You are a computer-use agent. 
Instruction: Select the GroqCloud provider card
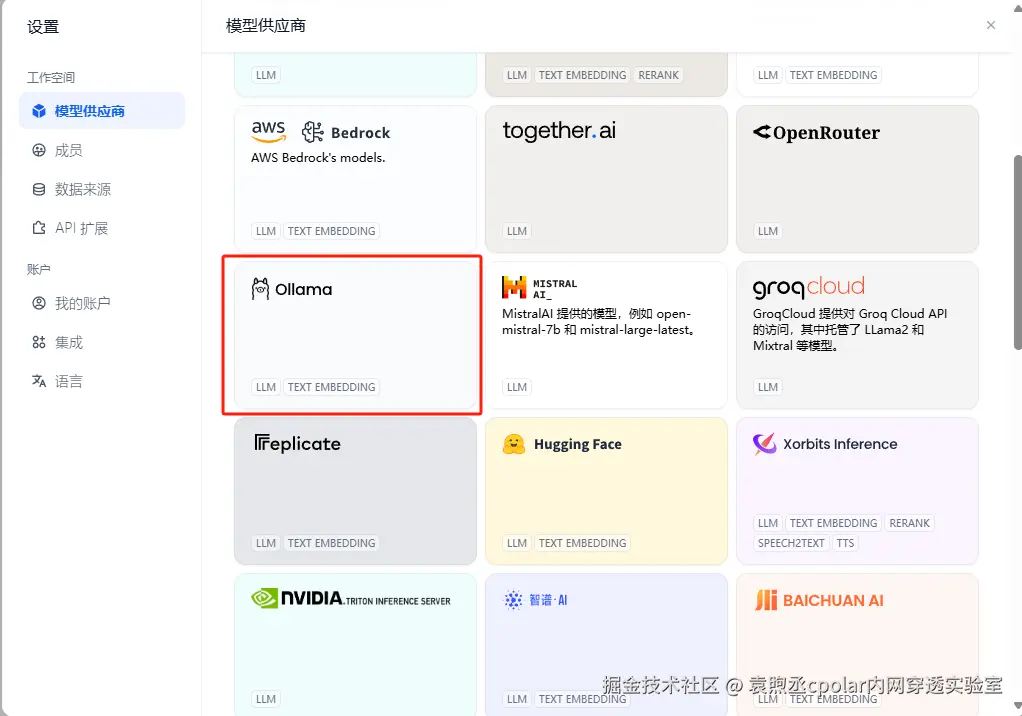point(857,335)
